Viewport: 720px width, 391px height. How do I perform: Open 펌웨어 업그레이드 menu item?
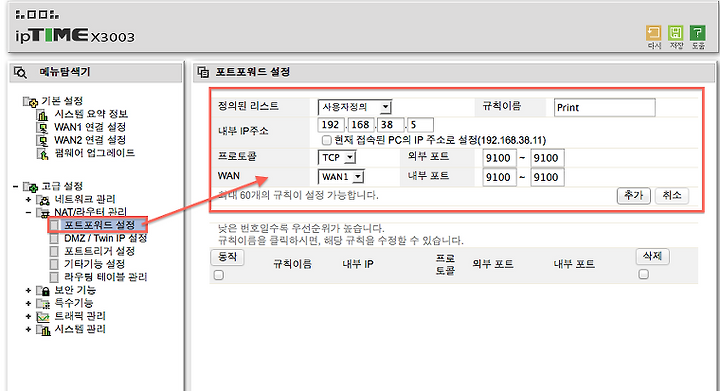click(x=95, y=153)
